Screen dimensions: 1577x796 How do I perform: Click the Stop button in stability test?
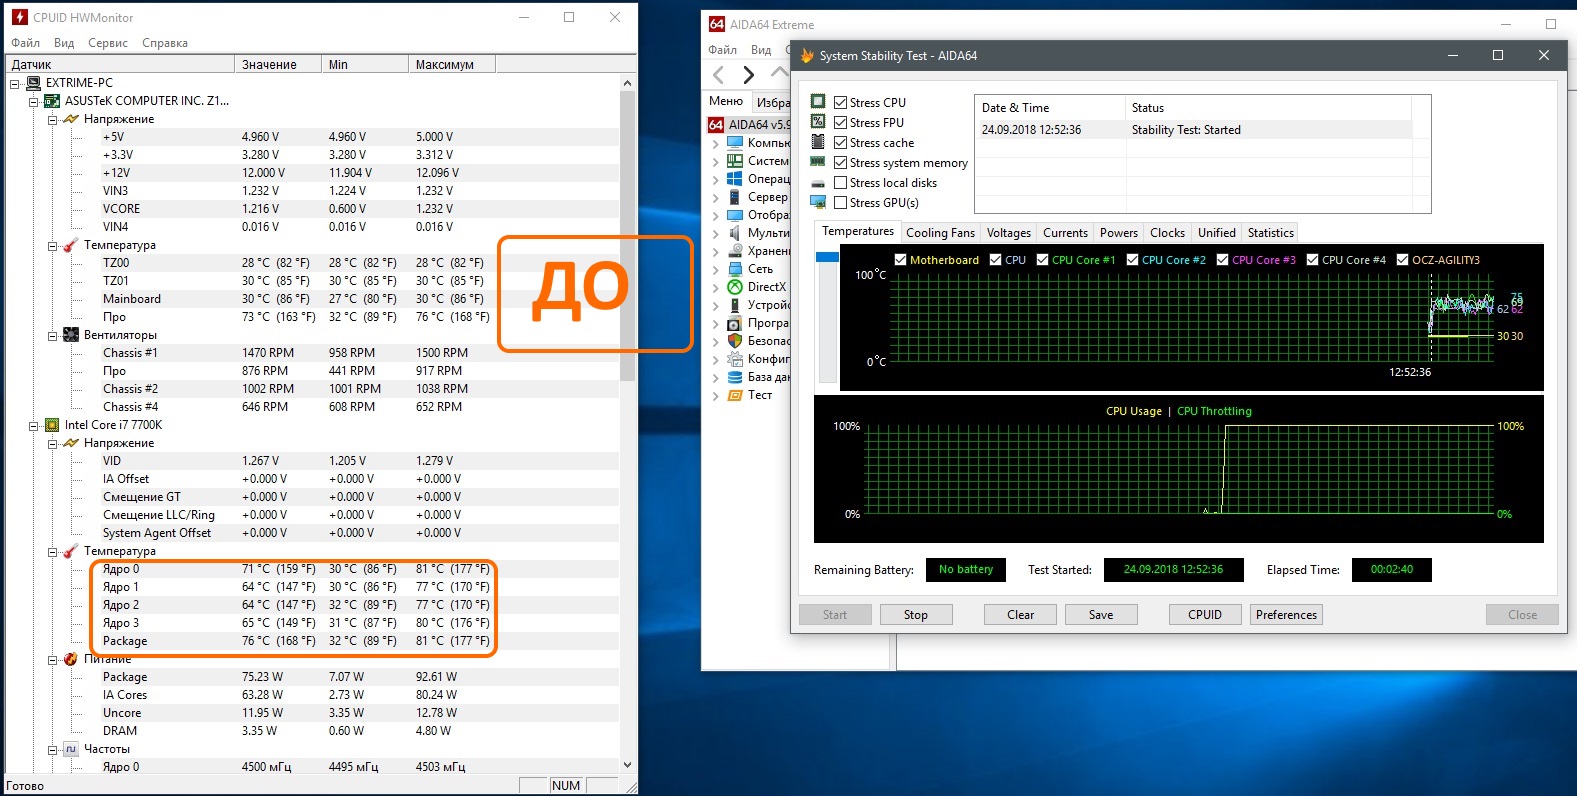coord(916,615)
